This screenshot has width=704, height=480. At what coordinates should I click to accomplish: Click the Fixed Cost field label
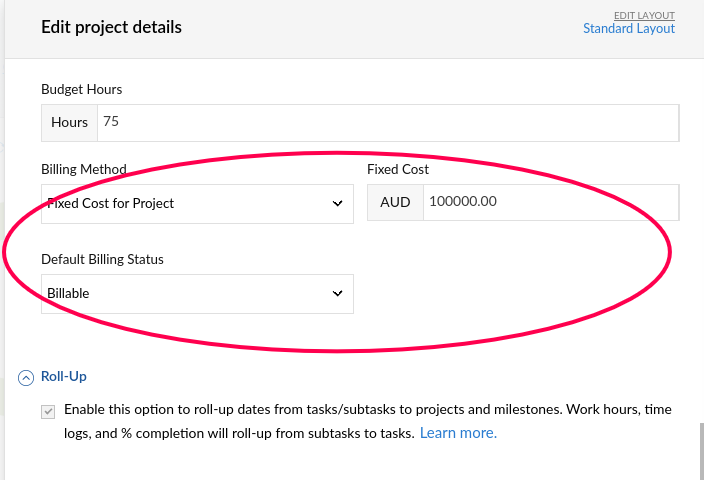(398, 169)
